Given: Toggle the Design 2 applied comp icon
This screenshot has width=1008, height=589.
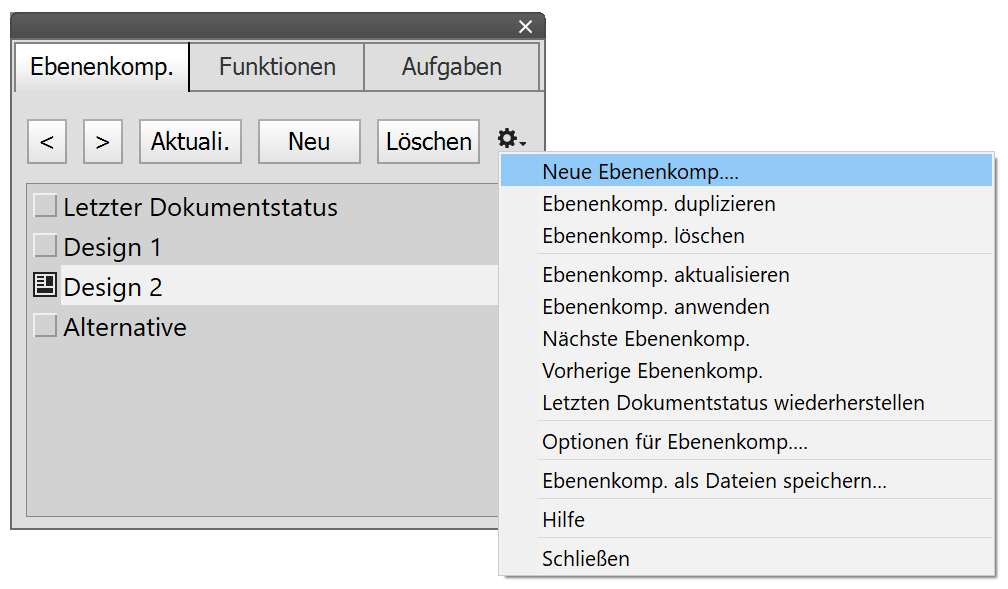Looking at the screenshot, I should (45, 286).
